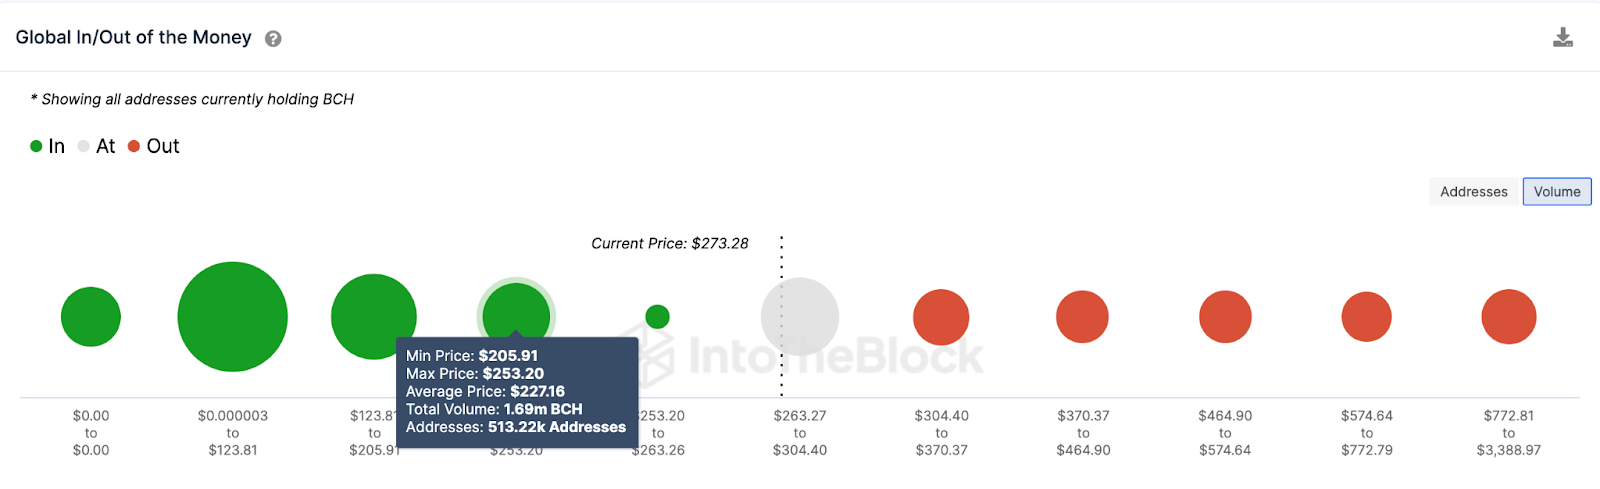This screenshot has height=489, width=1600.
Task: Click the Global In/Out of the Money title
Action: coord(134,37)
